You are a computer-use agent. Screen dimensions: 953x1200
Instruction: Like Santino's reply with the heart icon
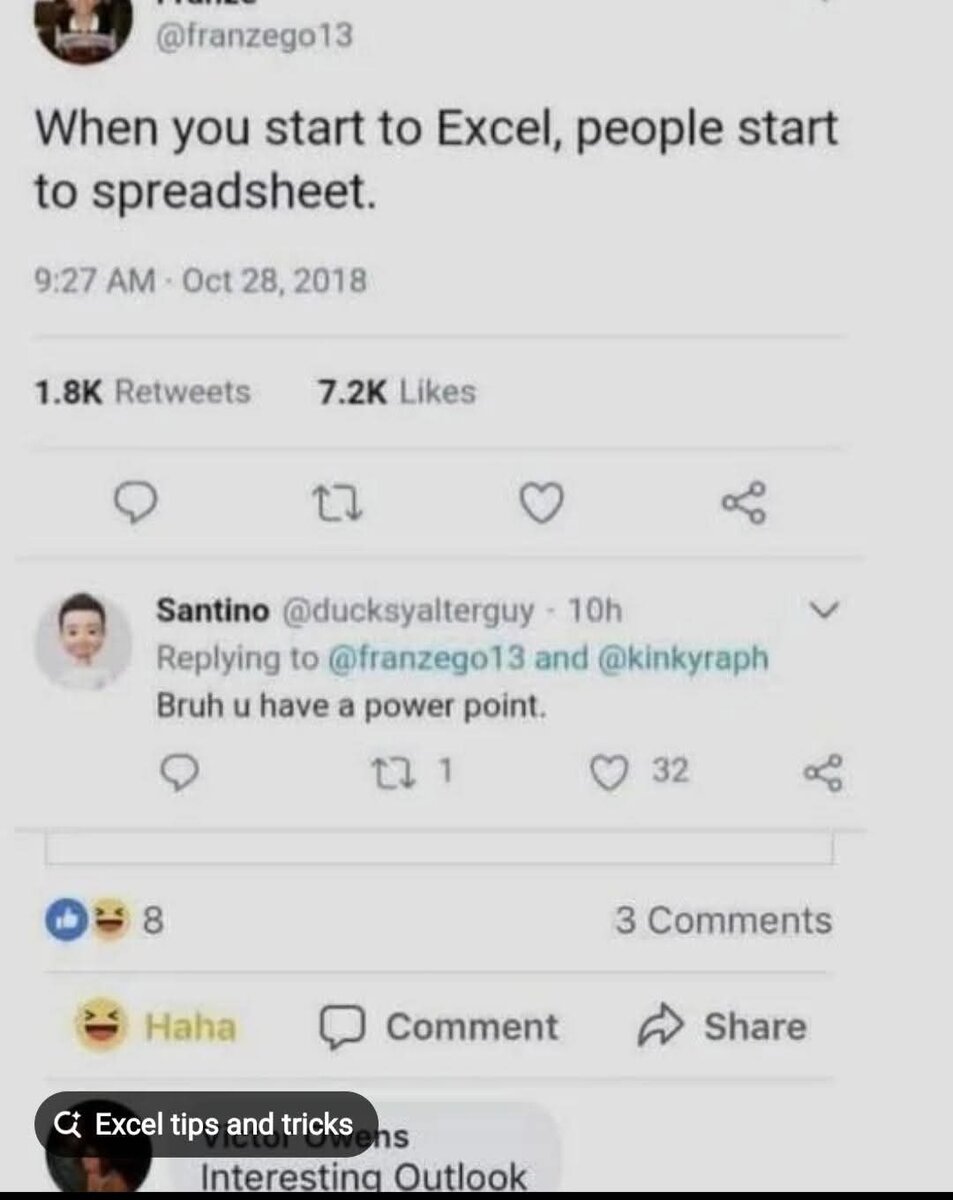pos(608,772)
